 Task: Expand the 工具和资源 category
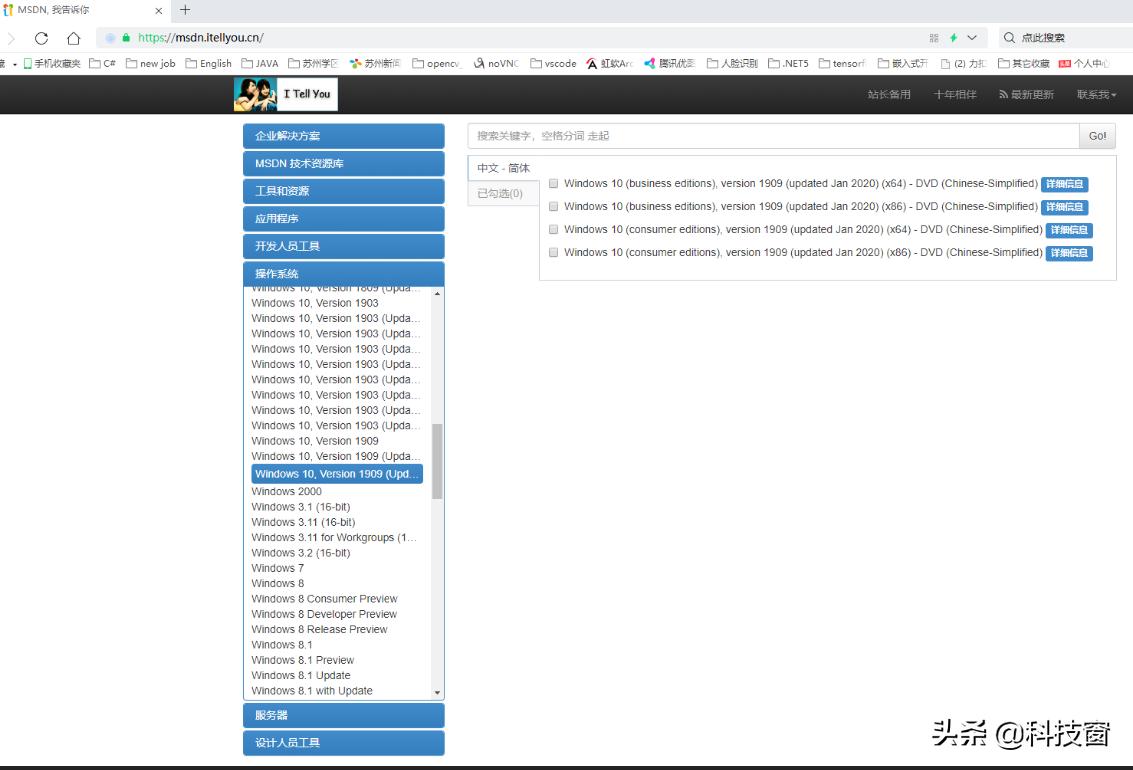(343, 191)
